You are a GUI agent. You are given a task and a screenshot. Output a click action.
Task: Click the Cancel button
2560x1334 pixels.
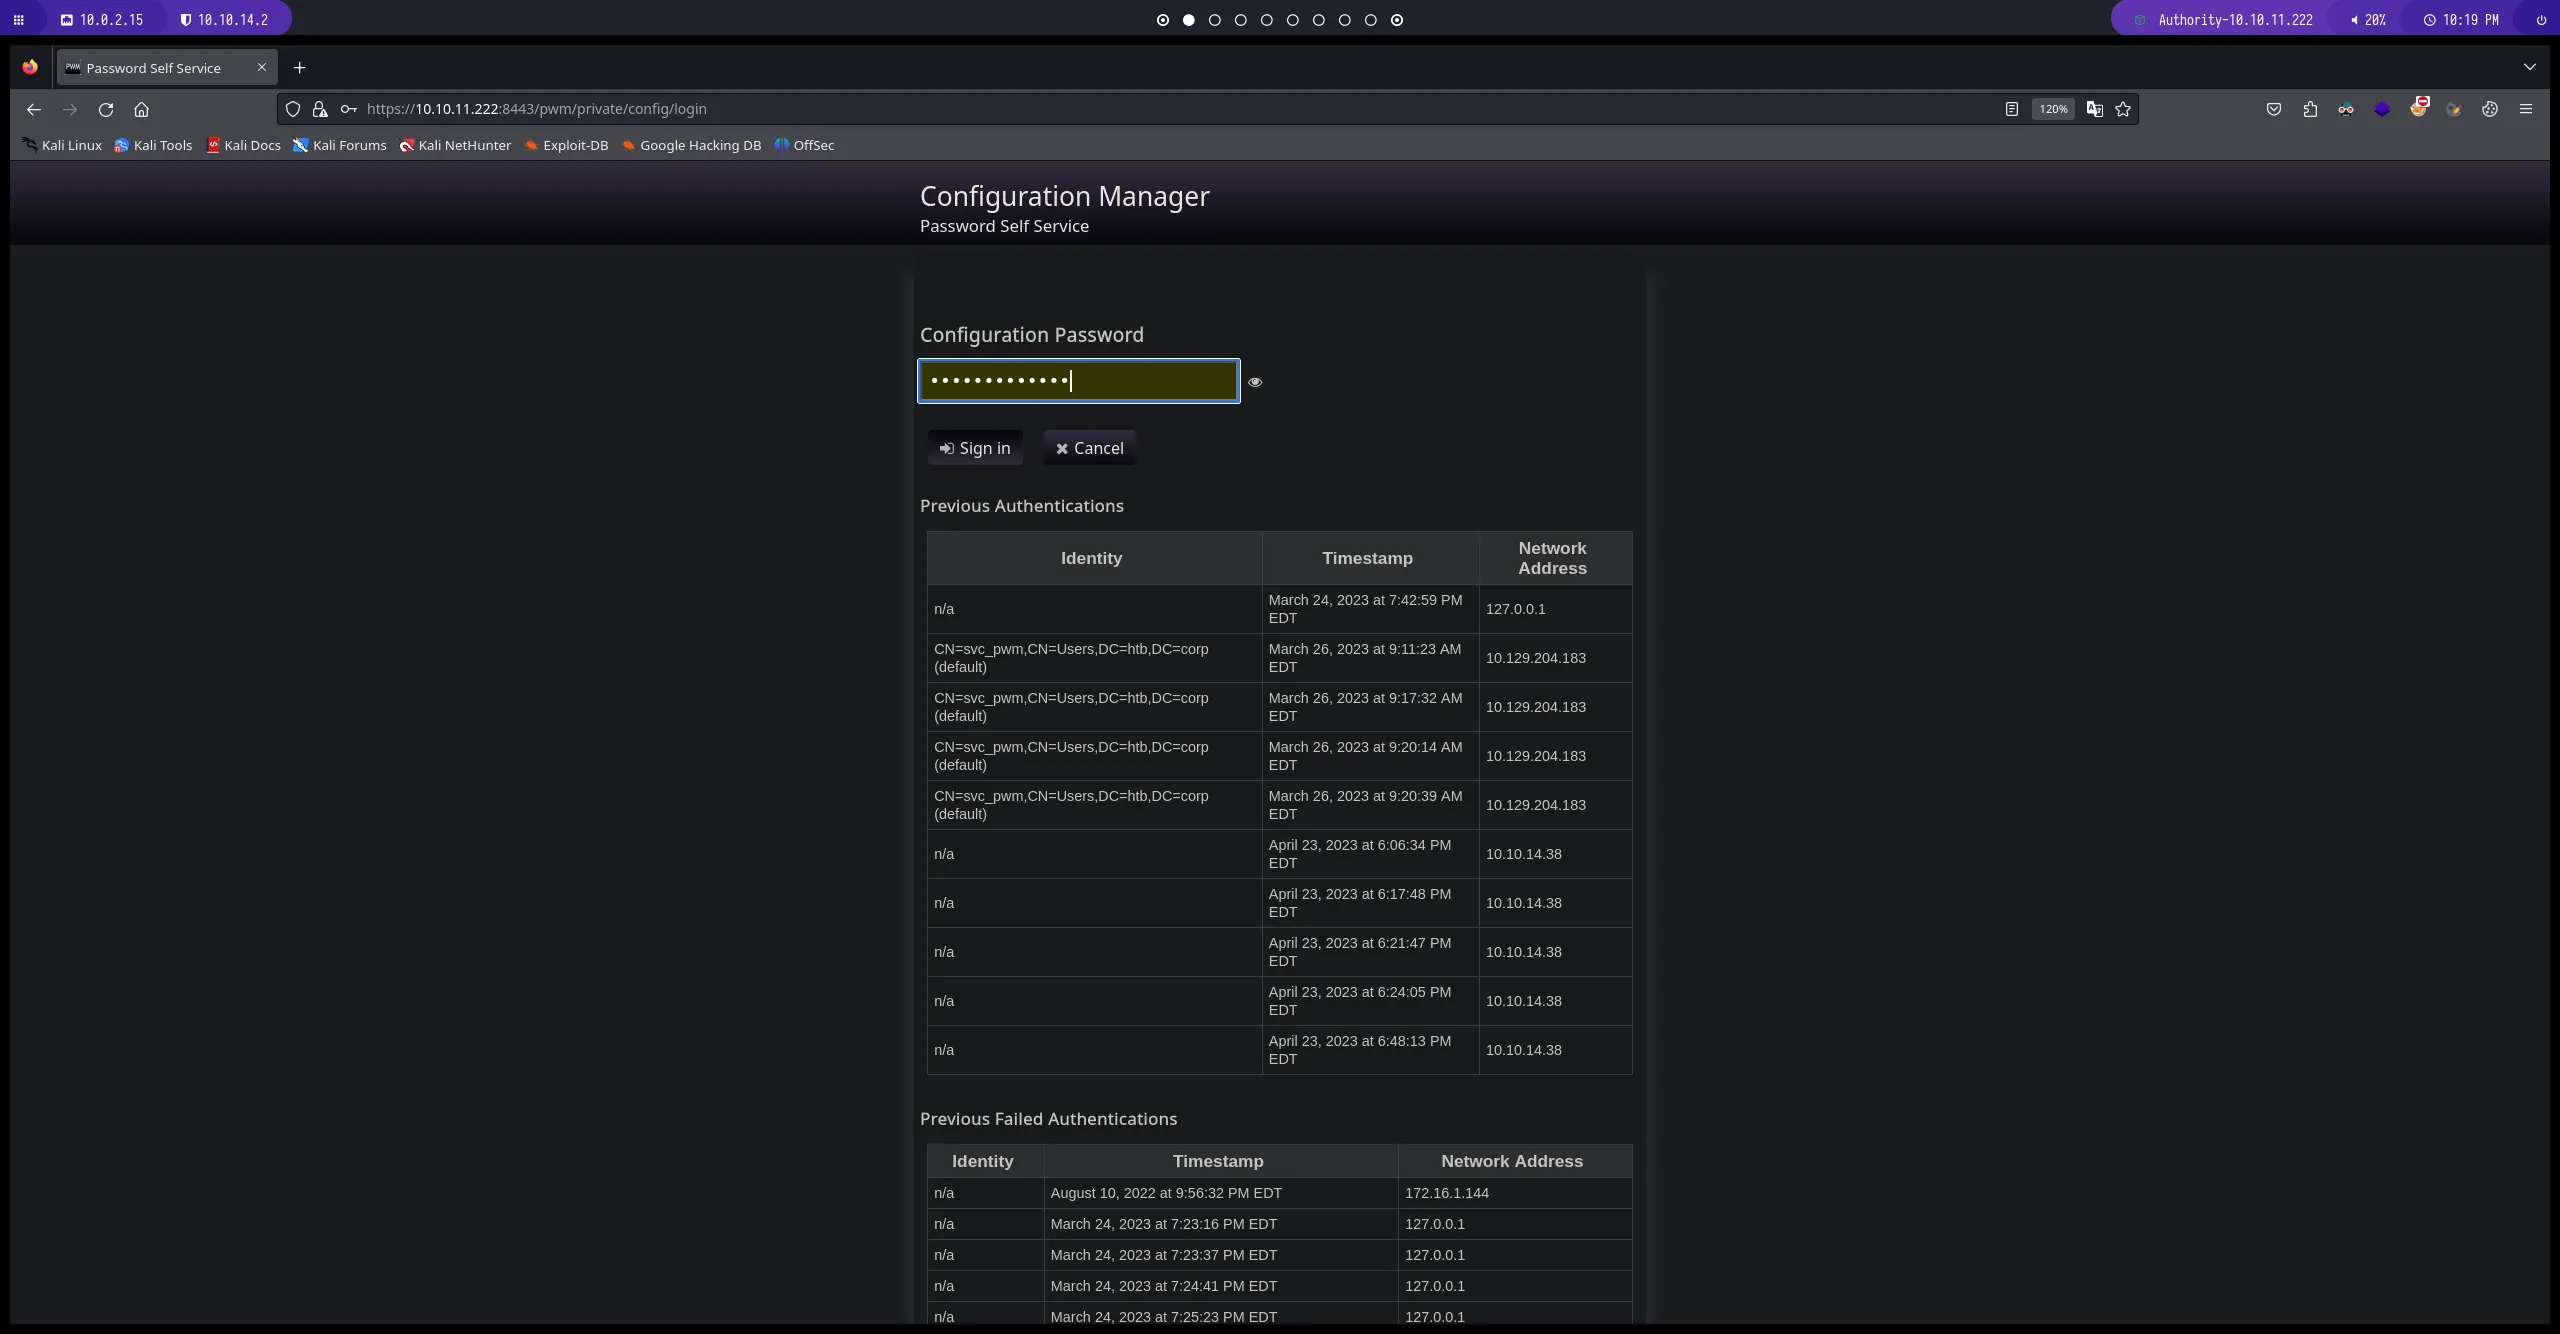1089,448
